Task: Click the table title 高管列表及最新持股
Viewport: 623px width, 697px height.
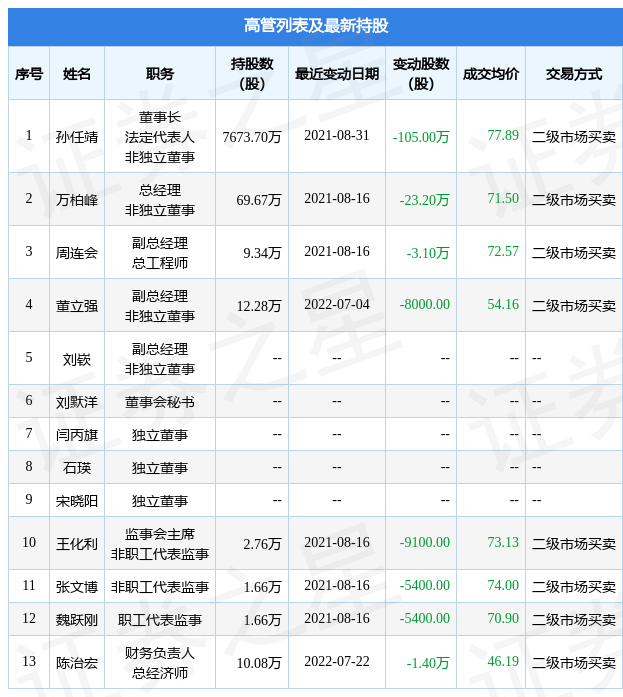Action: pyautogui.click(x=316, y=26)
